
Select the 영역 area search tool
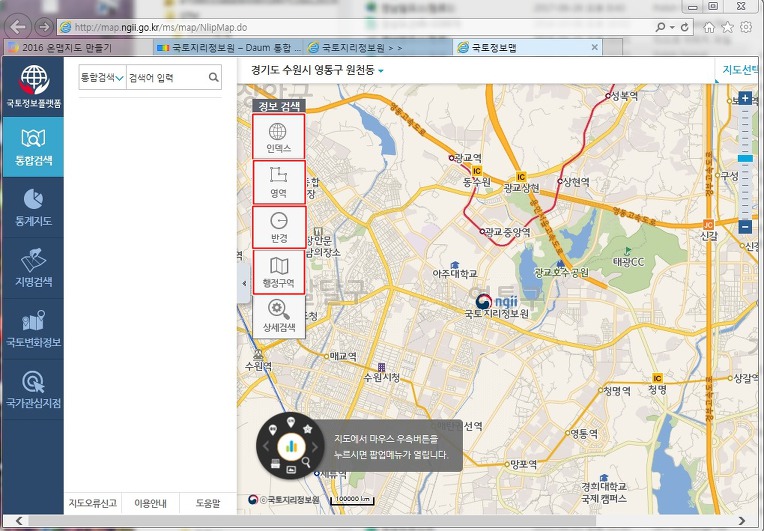click(279, 182)
